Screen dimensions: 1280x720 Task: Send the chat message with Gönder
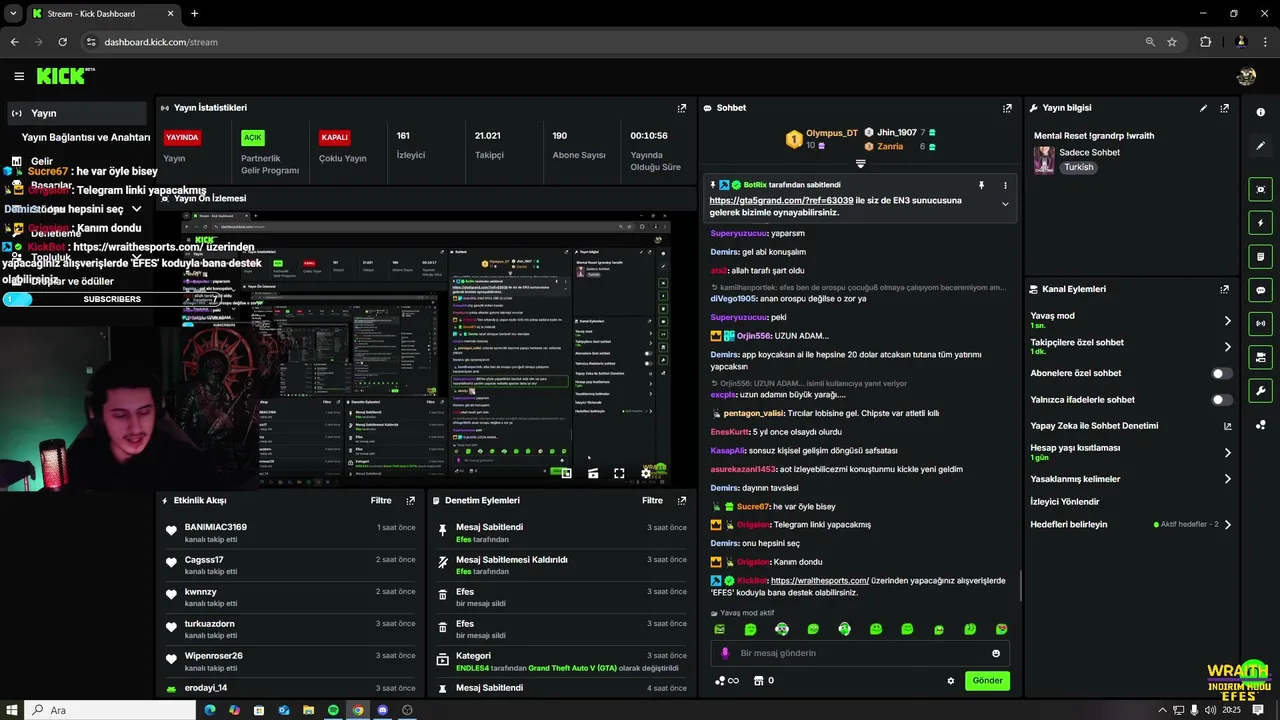987,681
